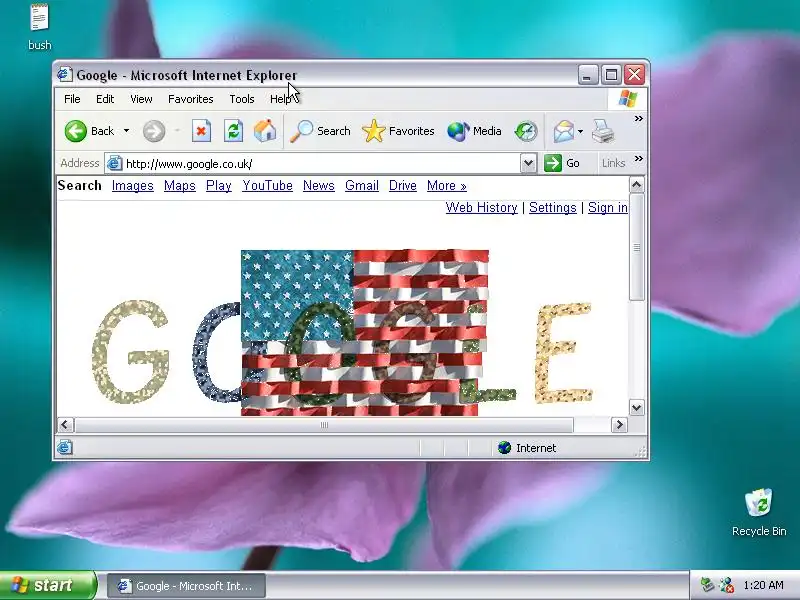
Task: Click the Drive link
Action: 403,186
